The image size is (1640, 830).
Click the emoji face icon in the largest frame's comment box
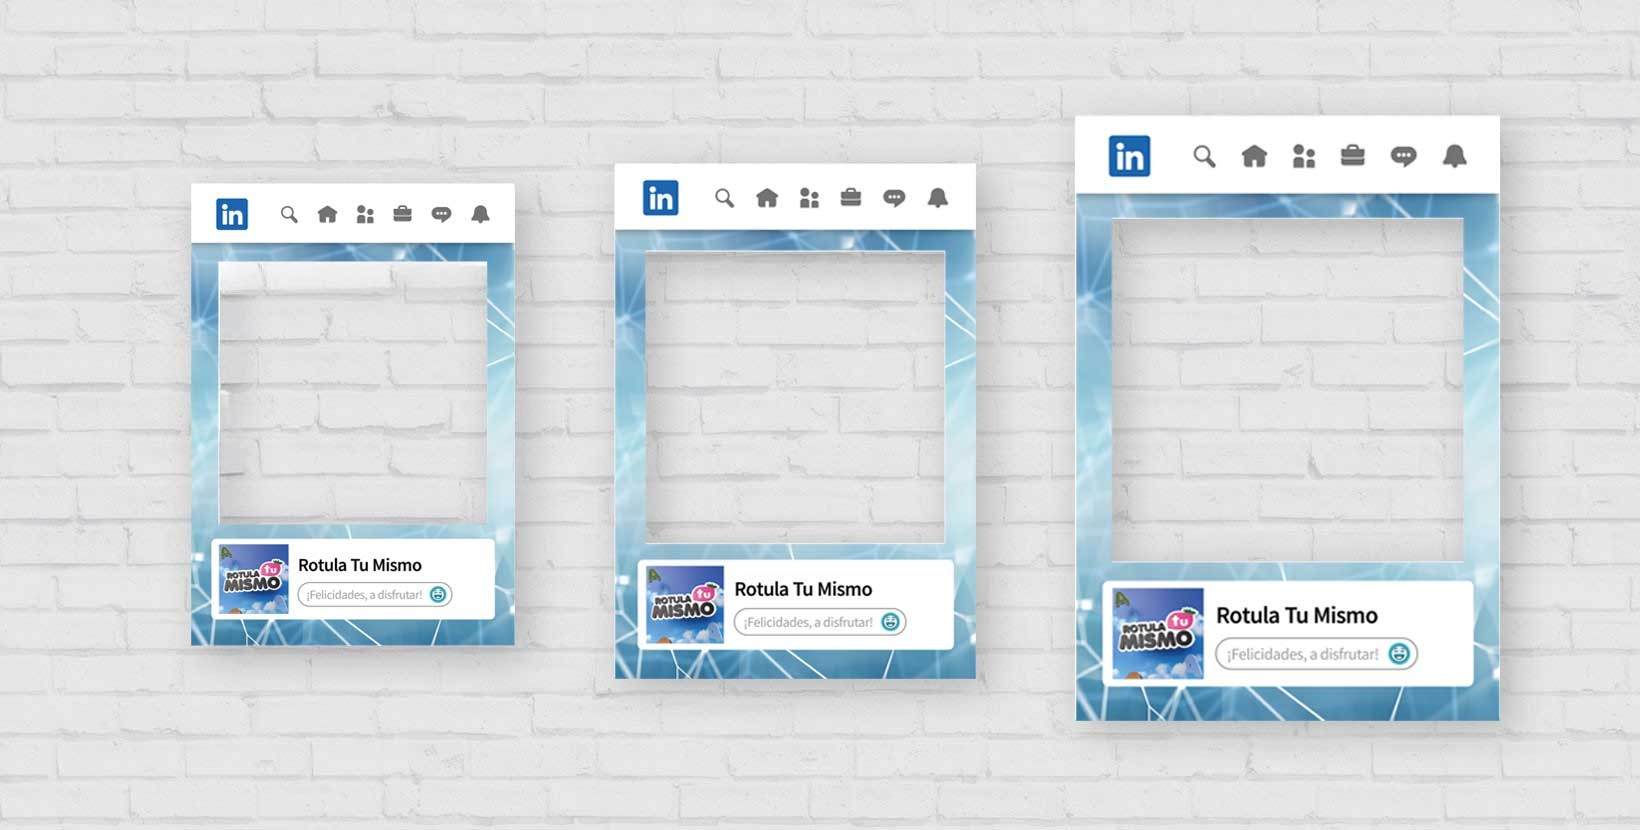pyautogui.click(x=1399, y=654)
